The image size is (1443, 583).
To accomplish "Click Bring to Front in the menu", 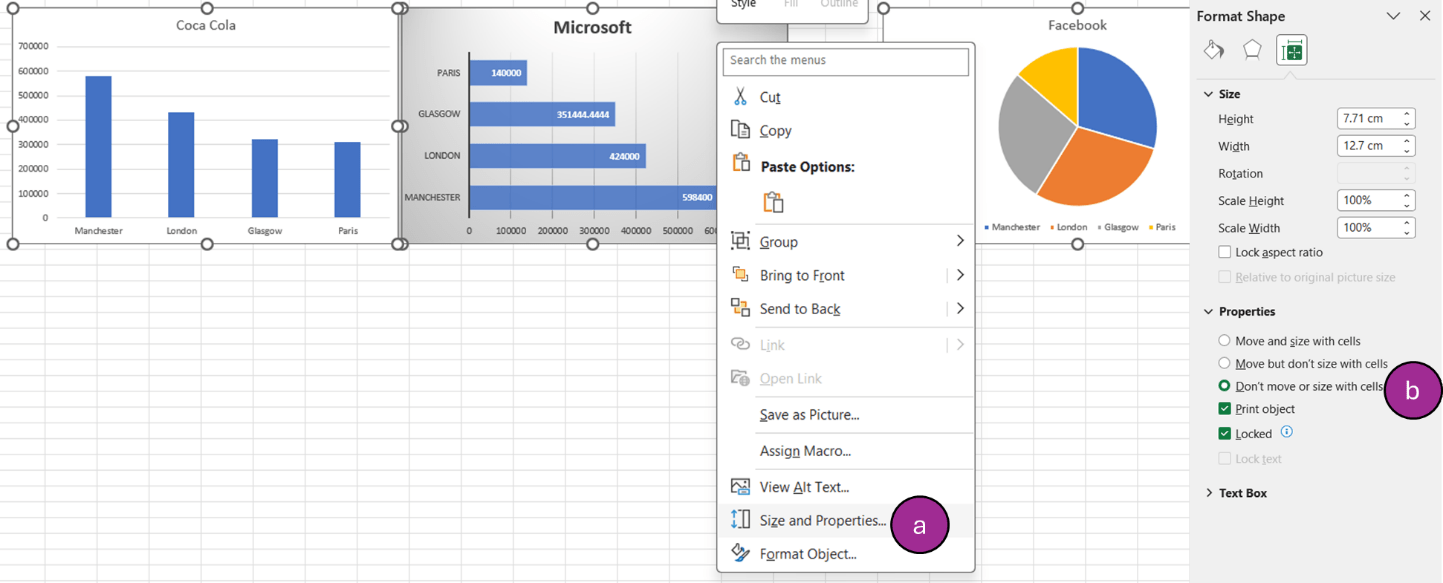I will 800,275.
